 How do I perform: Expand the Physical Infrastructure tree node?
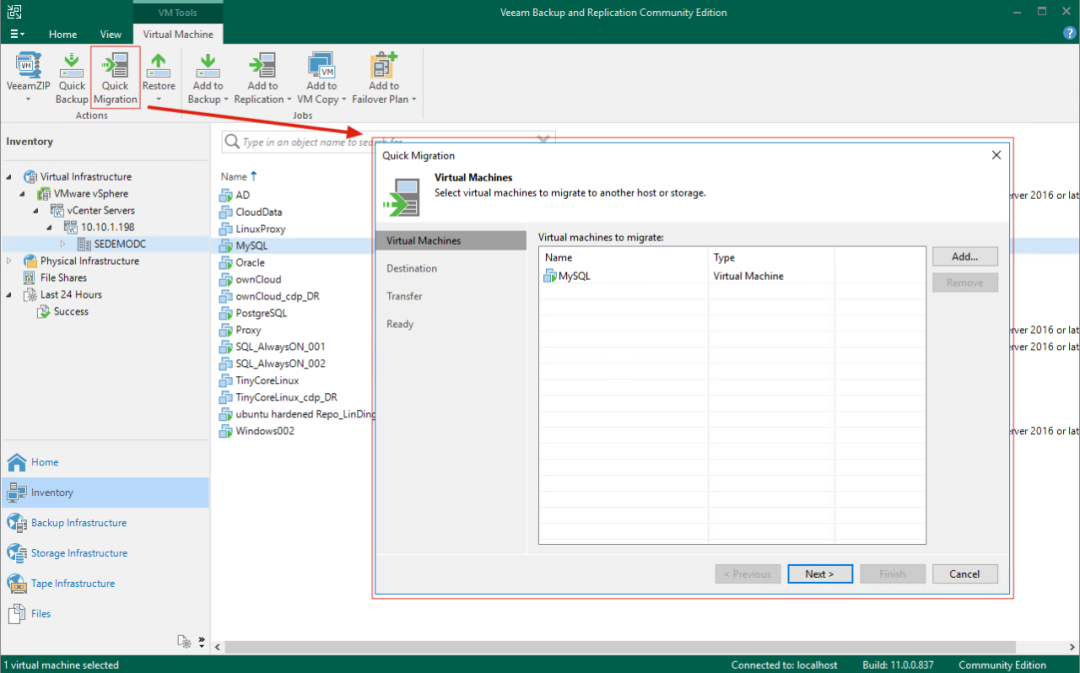[9, 261]
